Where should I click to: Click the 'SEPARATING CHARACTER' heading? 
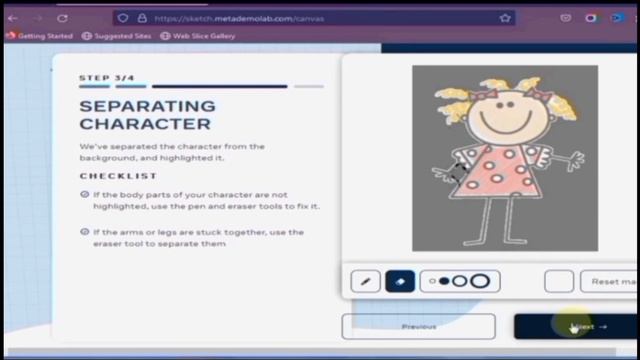(147, 115)
